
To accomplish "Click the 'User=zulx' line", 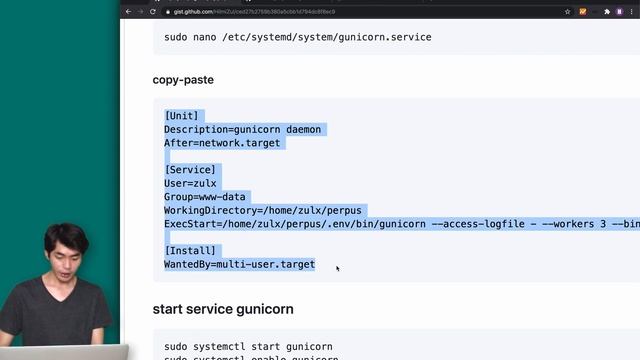I will (190, 183).
